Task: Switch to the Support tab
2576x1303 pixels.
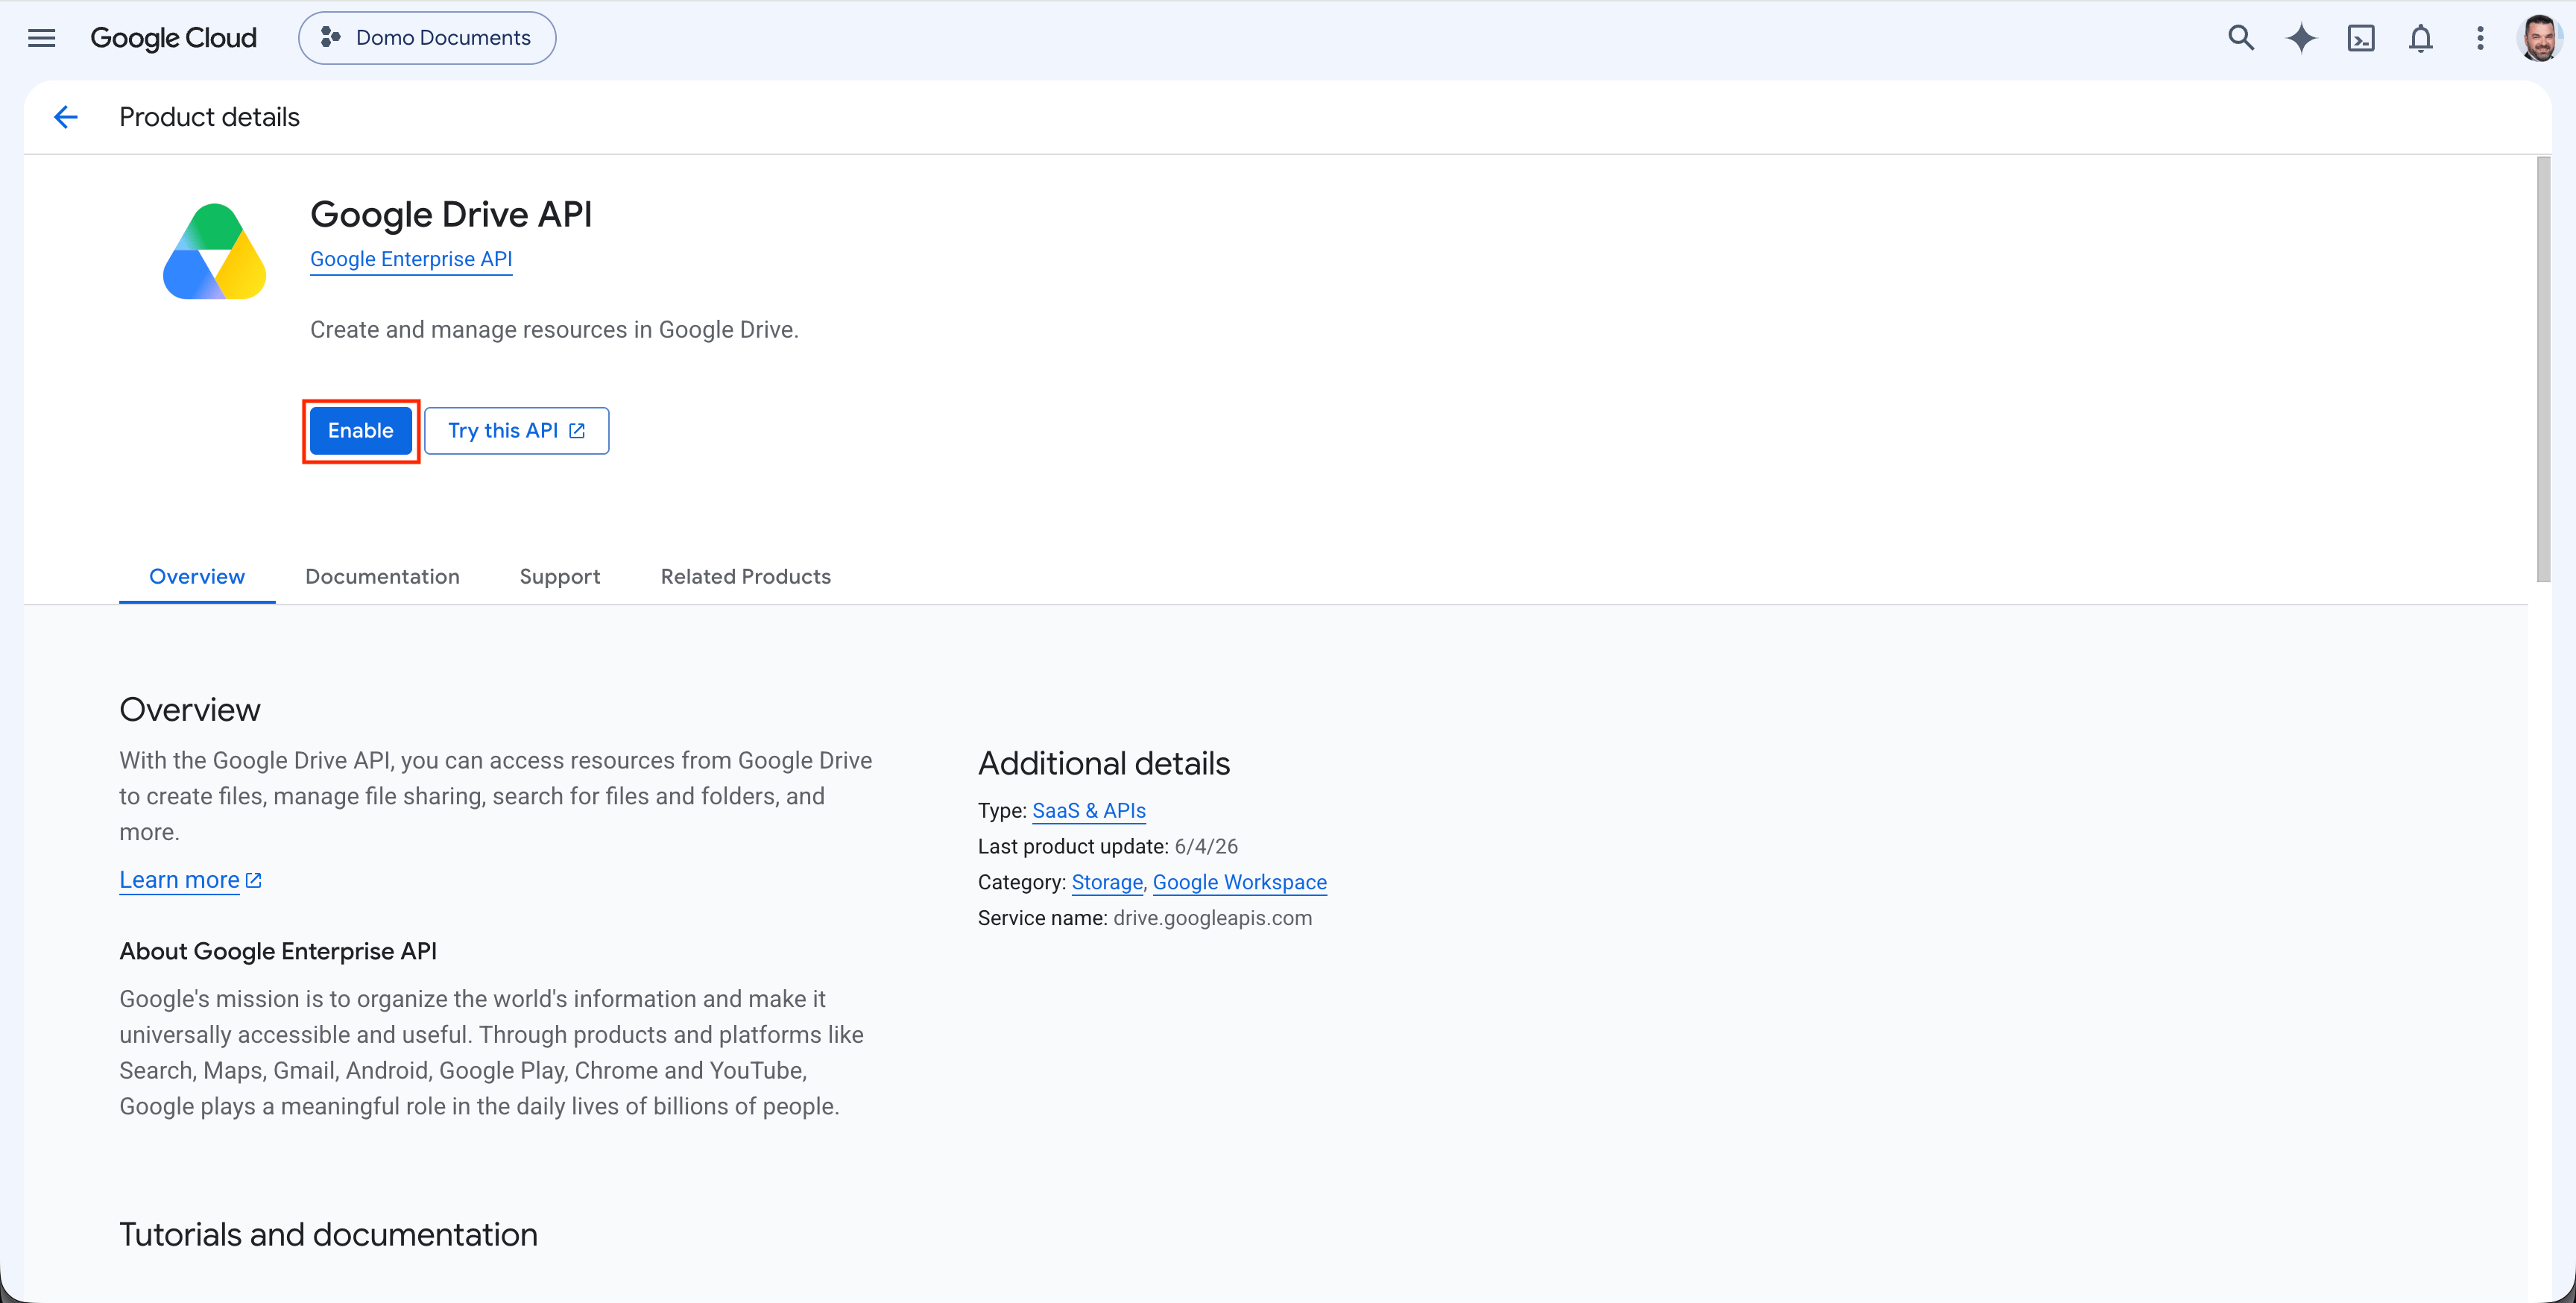Action: [560, 576]
